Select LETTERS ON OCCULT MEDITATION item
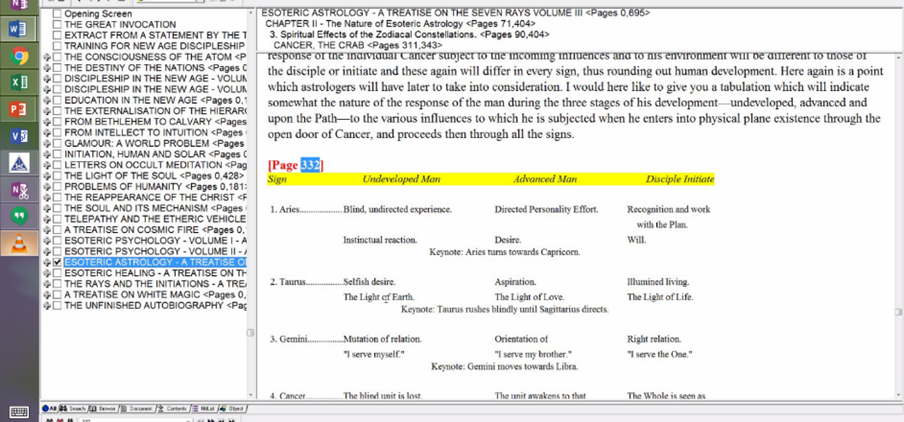Viewport: 904px width, 422px height. [156, 164]
